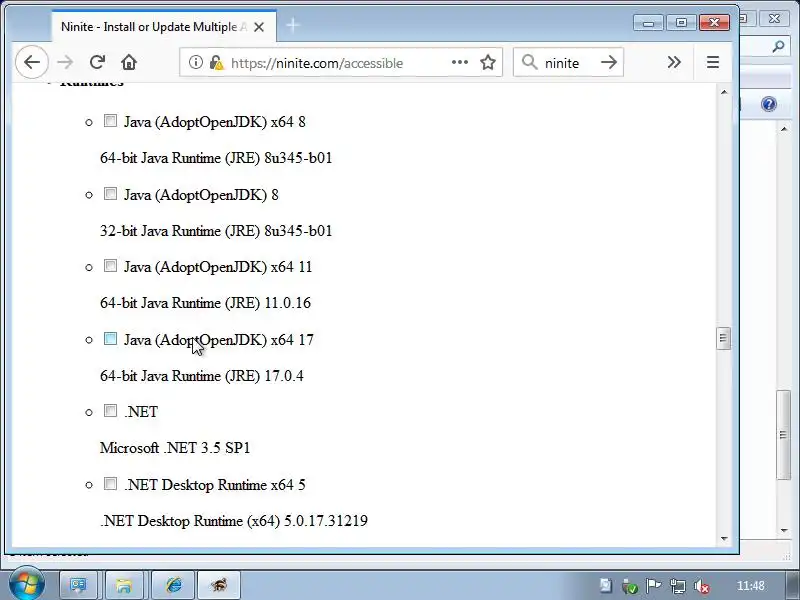
Task: Enable the Java (AdoptOpenJDK) x64 17 checkbox
Action: (110, 339)
